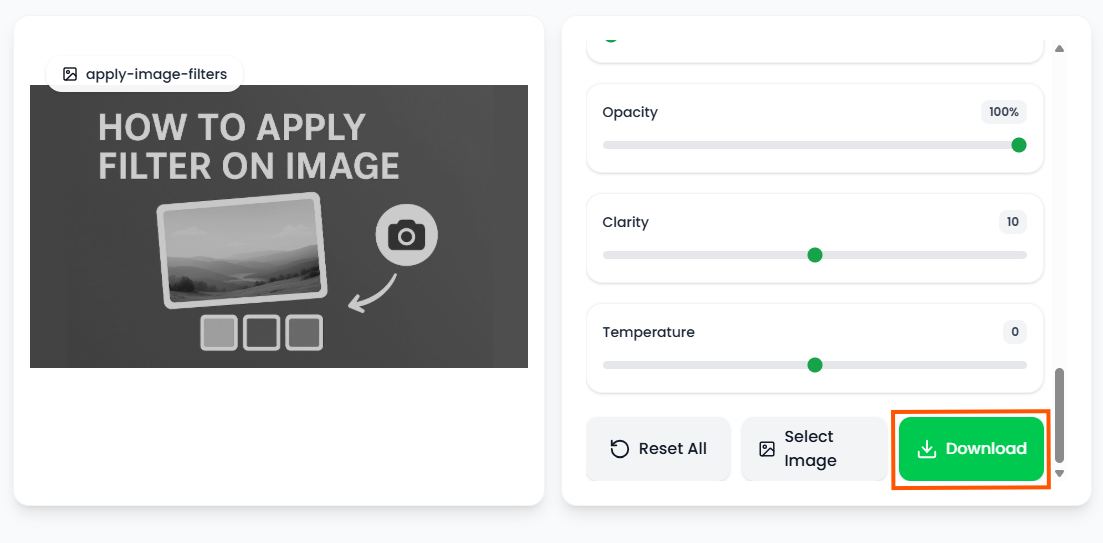Click the filter panel scrollbar thumb

tap(1059, 414)
